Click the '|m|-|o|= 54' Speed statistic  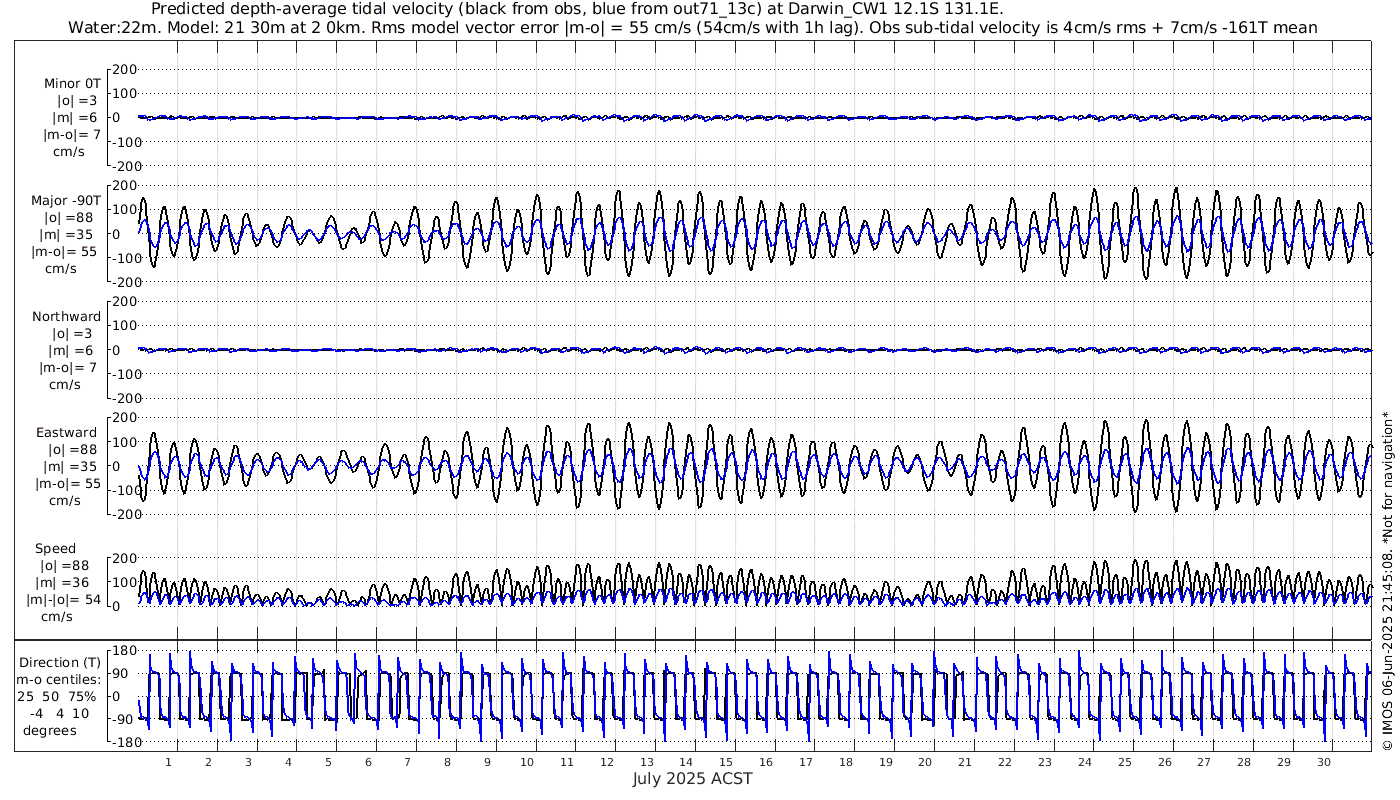click(64, 600)
